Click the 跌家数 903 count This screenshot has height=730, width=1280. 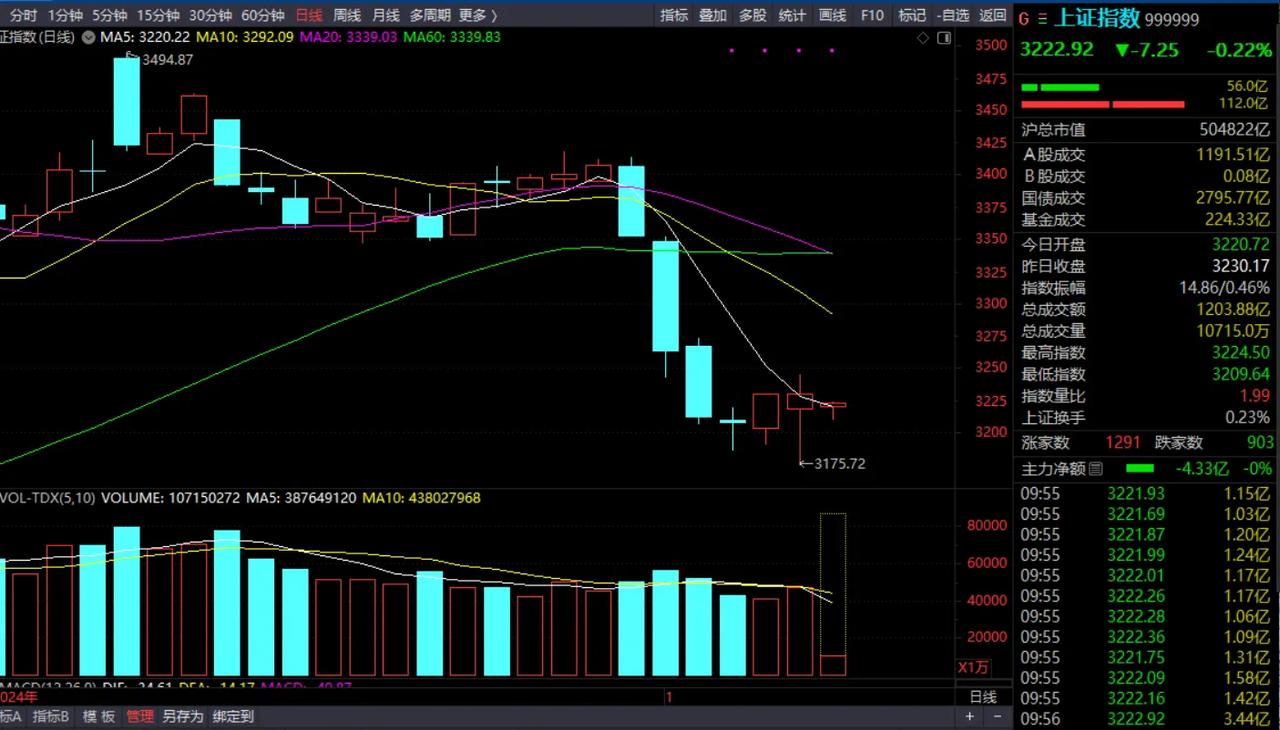click(1260, 442)
